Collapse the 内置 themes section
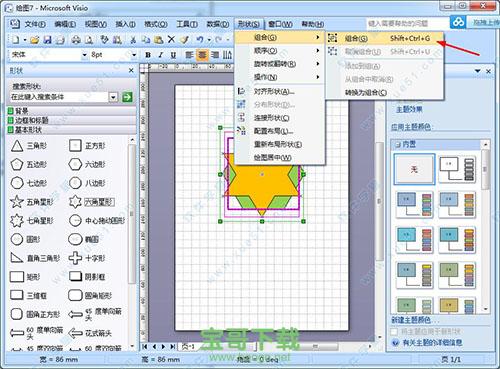Screen dimensions: 500x369 click(398, 145)
